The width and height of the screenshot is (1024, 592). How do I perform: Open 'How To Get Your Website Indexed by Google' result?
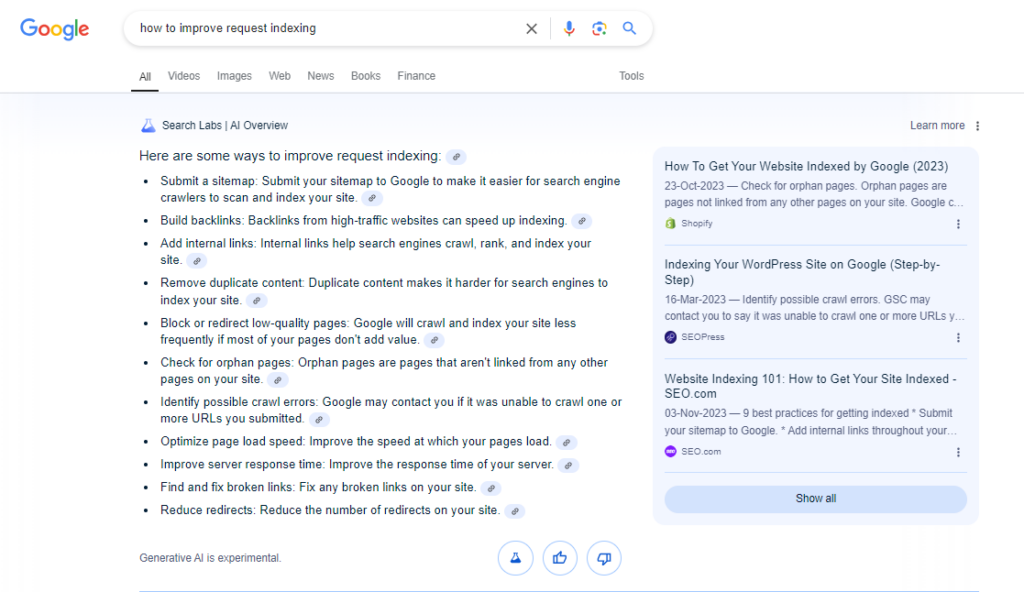coord(807,167)
